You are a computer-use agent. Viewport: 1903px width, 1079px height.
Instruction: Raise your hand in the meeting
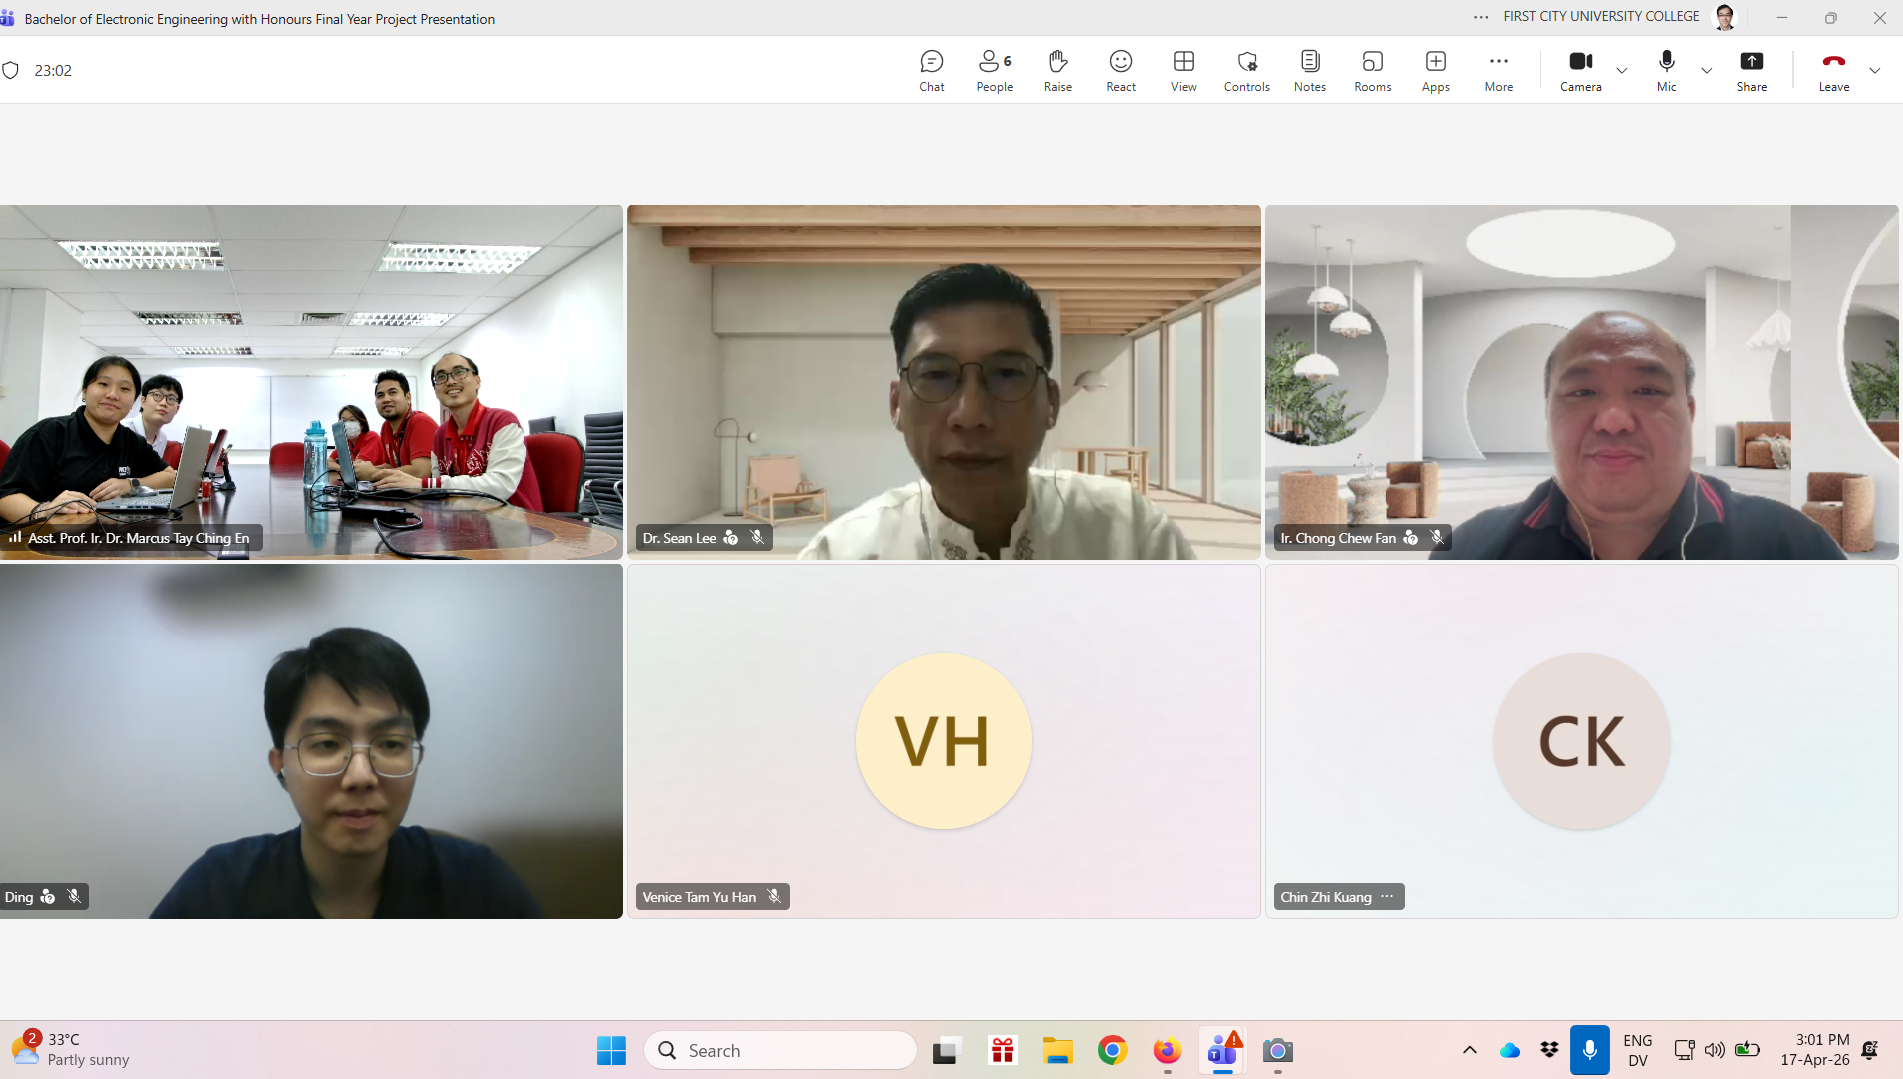tap(1057, 71)
